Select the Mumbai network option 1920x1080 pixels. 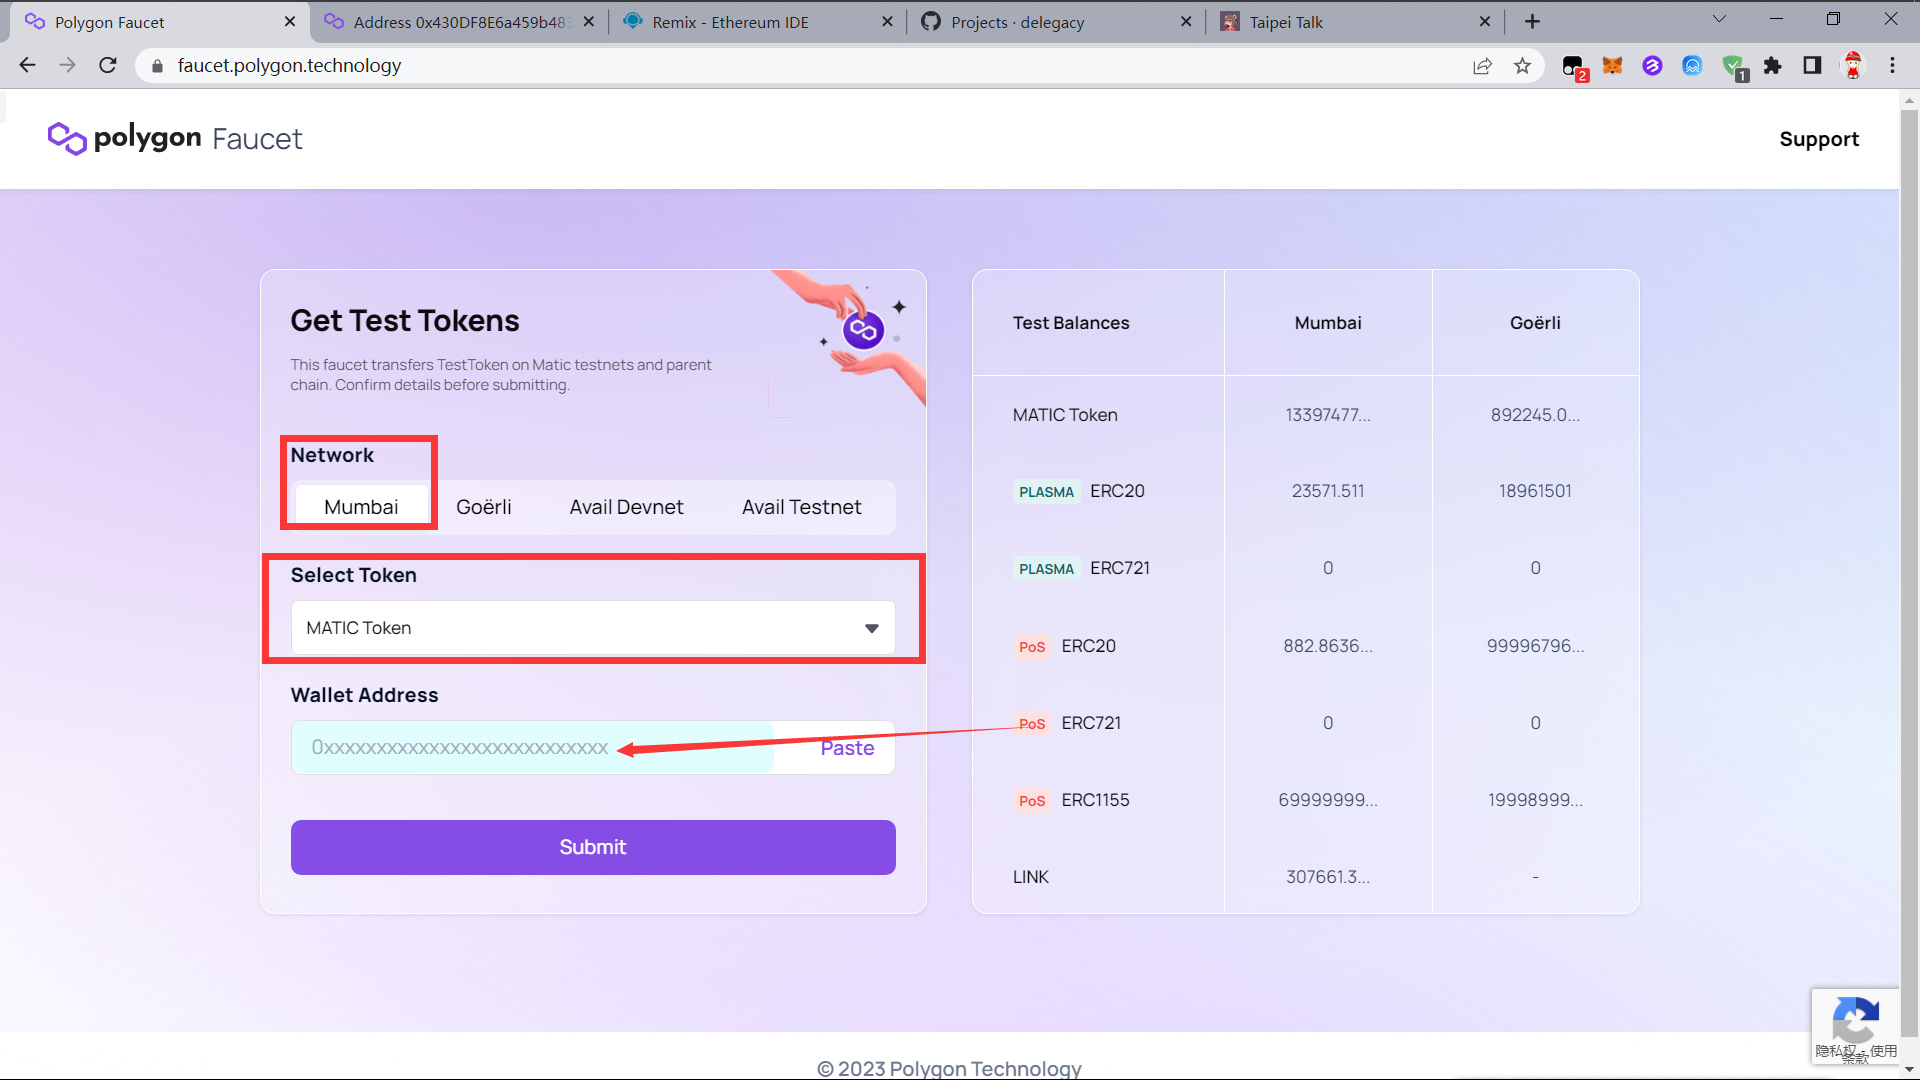[x=361, y=507]
